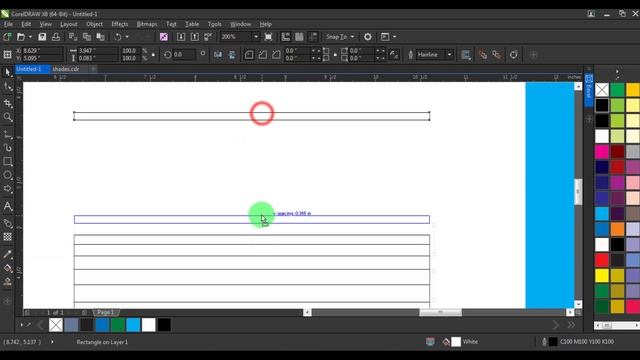Image resolution: width=640 pixels, height=360 pixels.
Task: Select the Zoom magnifier tool
Action: click(7, 118)
